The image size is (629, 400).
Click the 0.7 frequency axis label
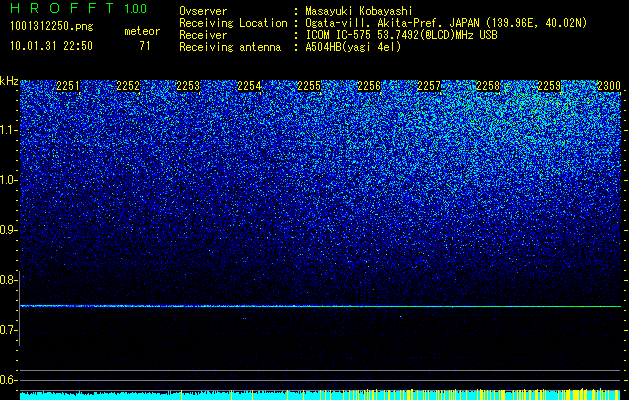coord(8,330)
